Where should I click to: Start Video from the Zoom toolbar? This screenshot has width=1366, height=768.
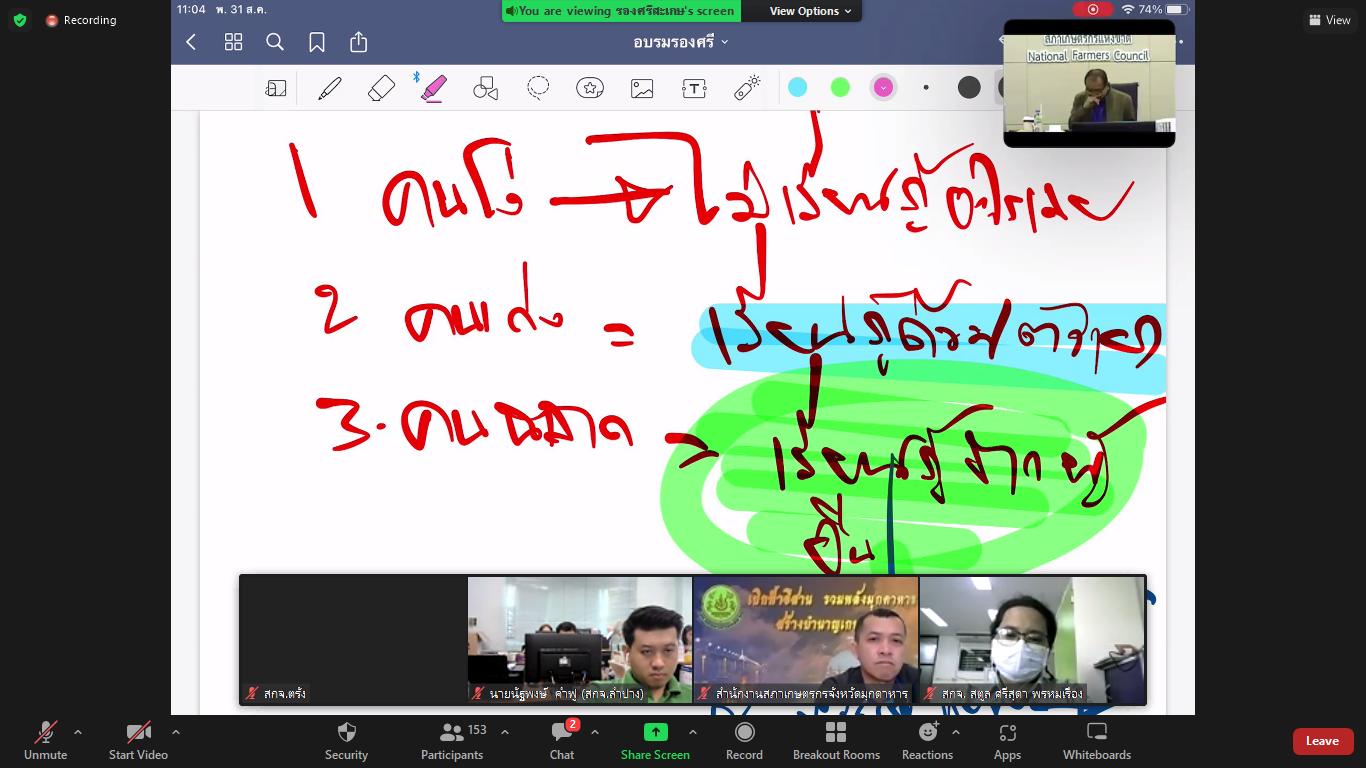(138, 741)
